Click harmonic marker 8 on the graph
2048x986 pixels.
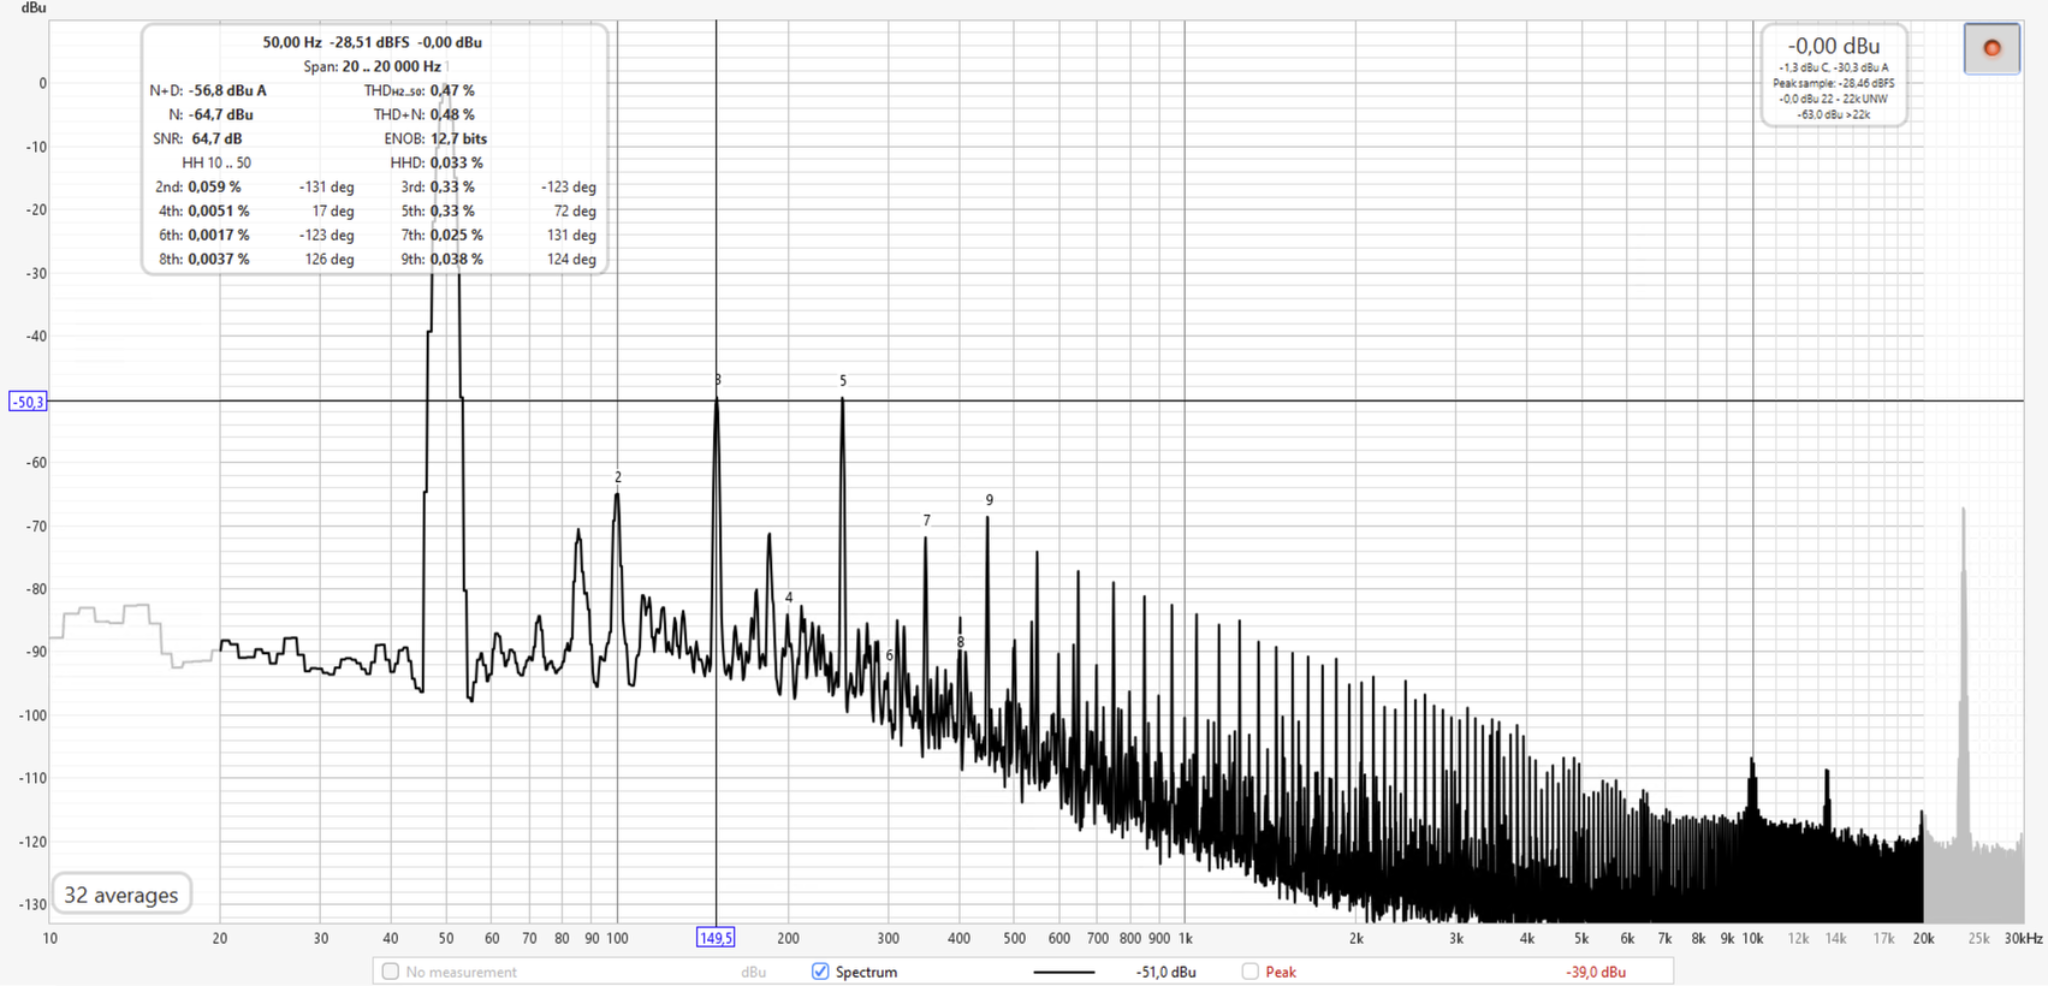click(x=960, y=642)
